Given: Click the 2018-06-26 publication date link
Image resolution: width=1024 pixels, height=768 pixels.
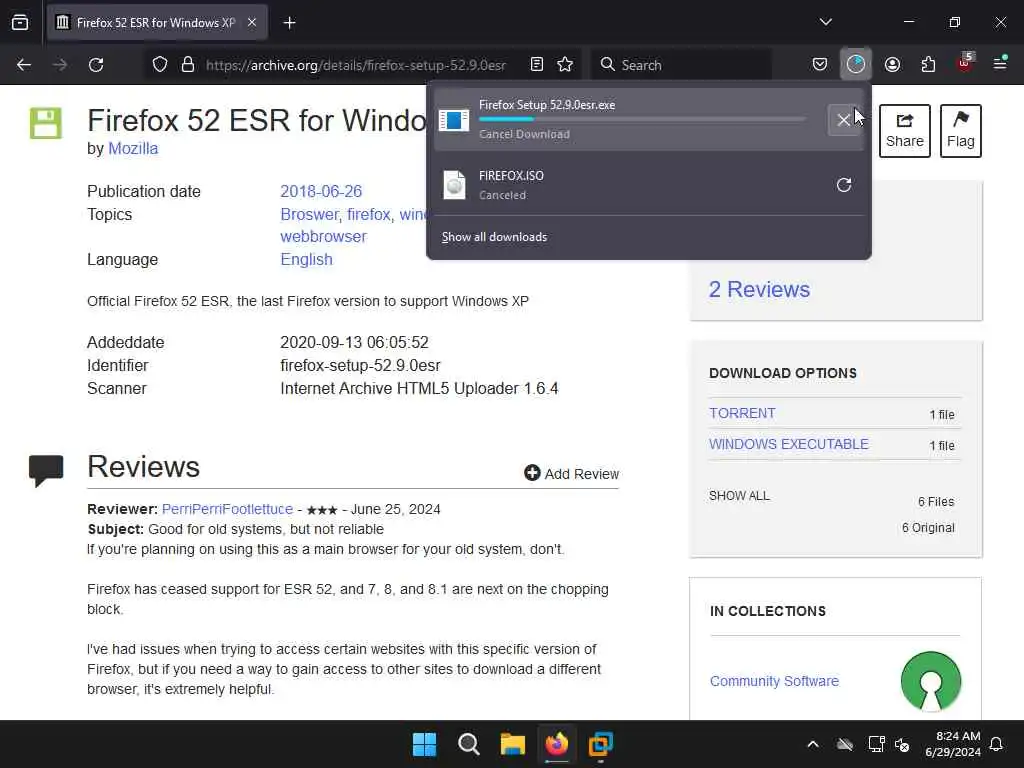Looking at the screenshot, I should pos(321,191).
